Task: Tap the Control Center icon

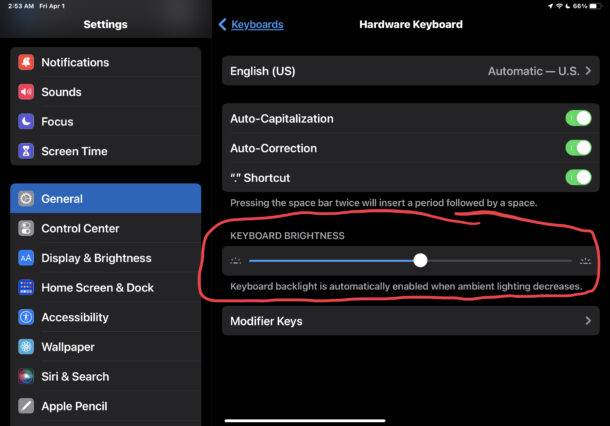Action: [26, 229]
